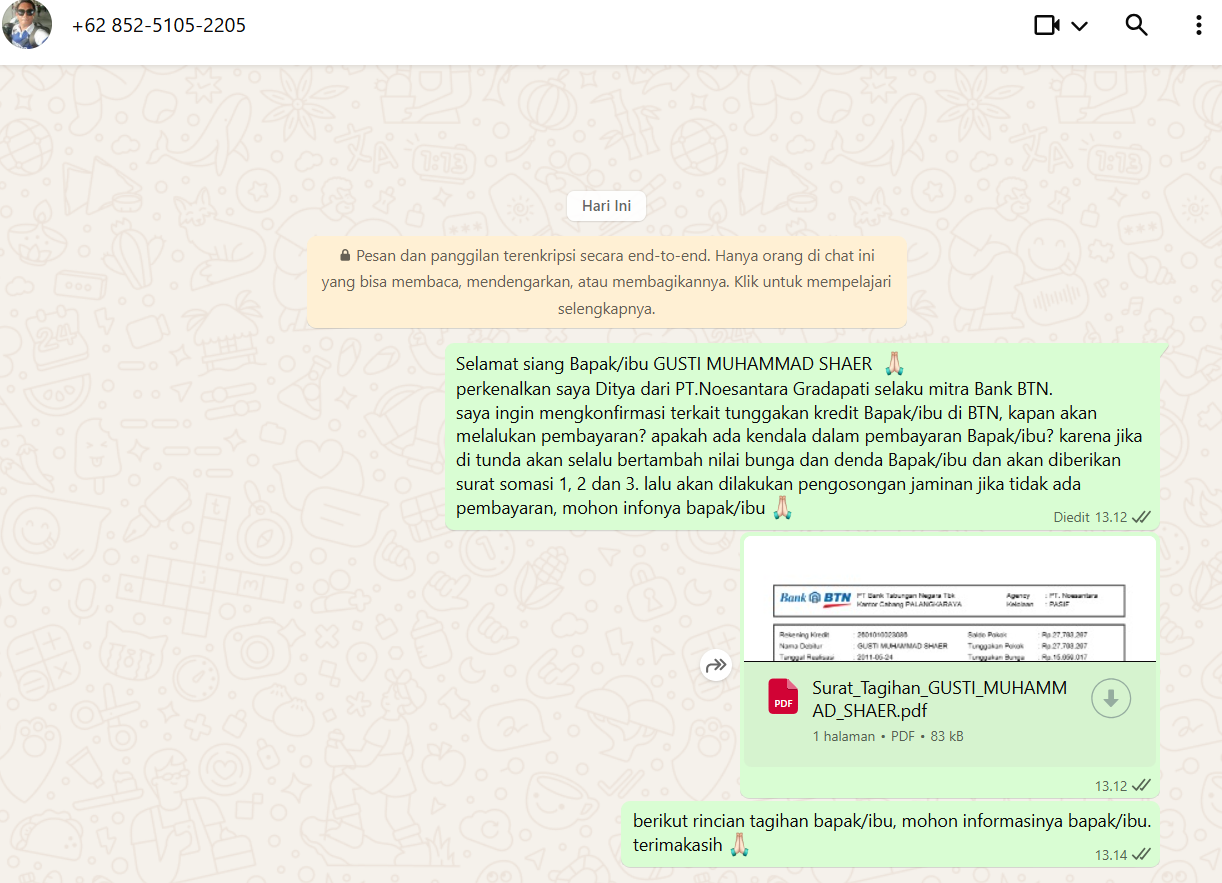Open the end-to-end encryption notice
Image resolution: width=1222 pixels, height=883 pixels.
tap(606, 282)
